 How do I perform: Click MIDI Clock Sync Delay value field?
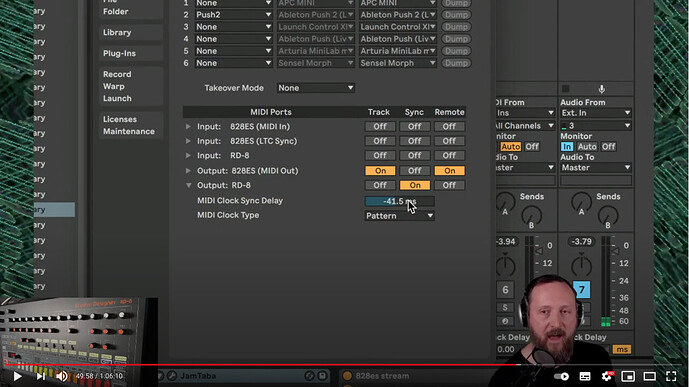pos(399,201)
